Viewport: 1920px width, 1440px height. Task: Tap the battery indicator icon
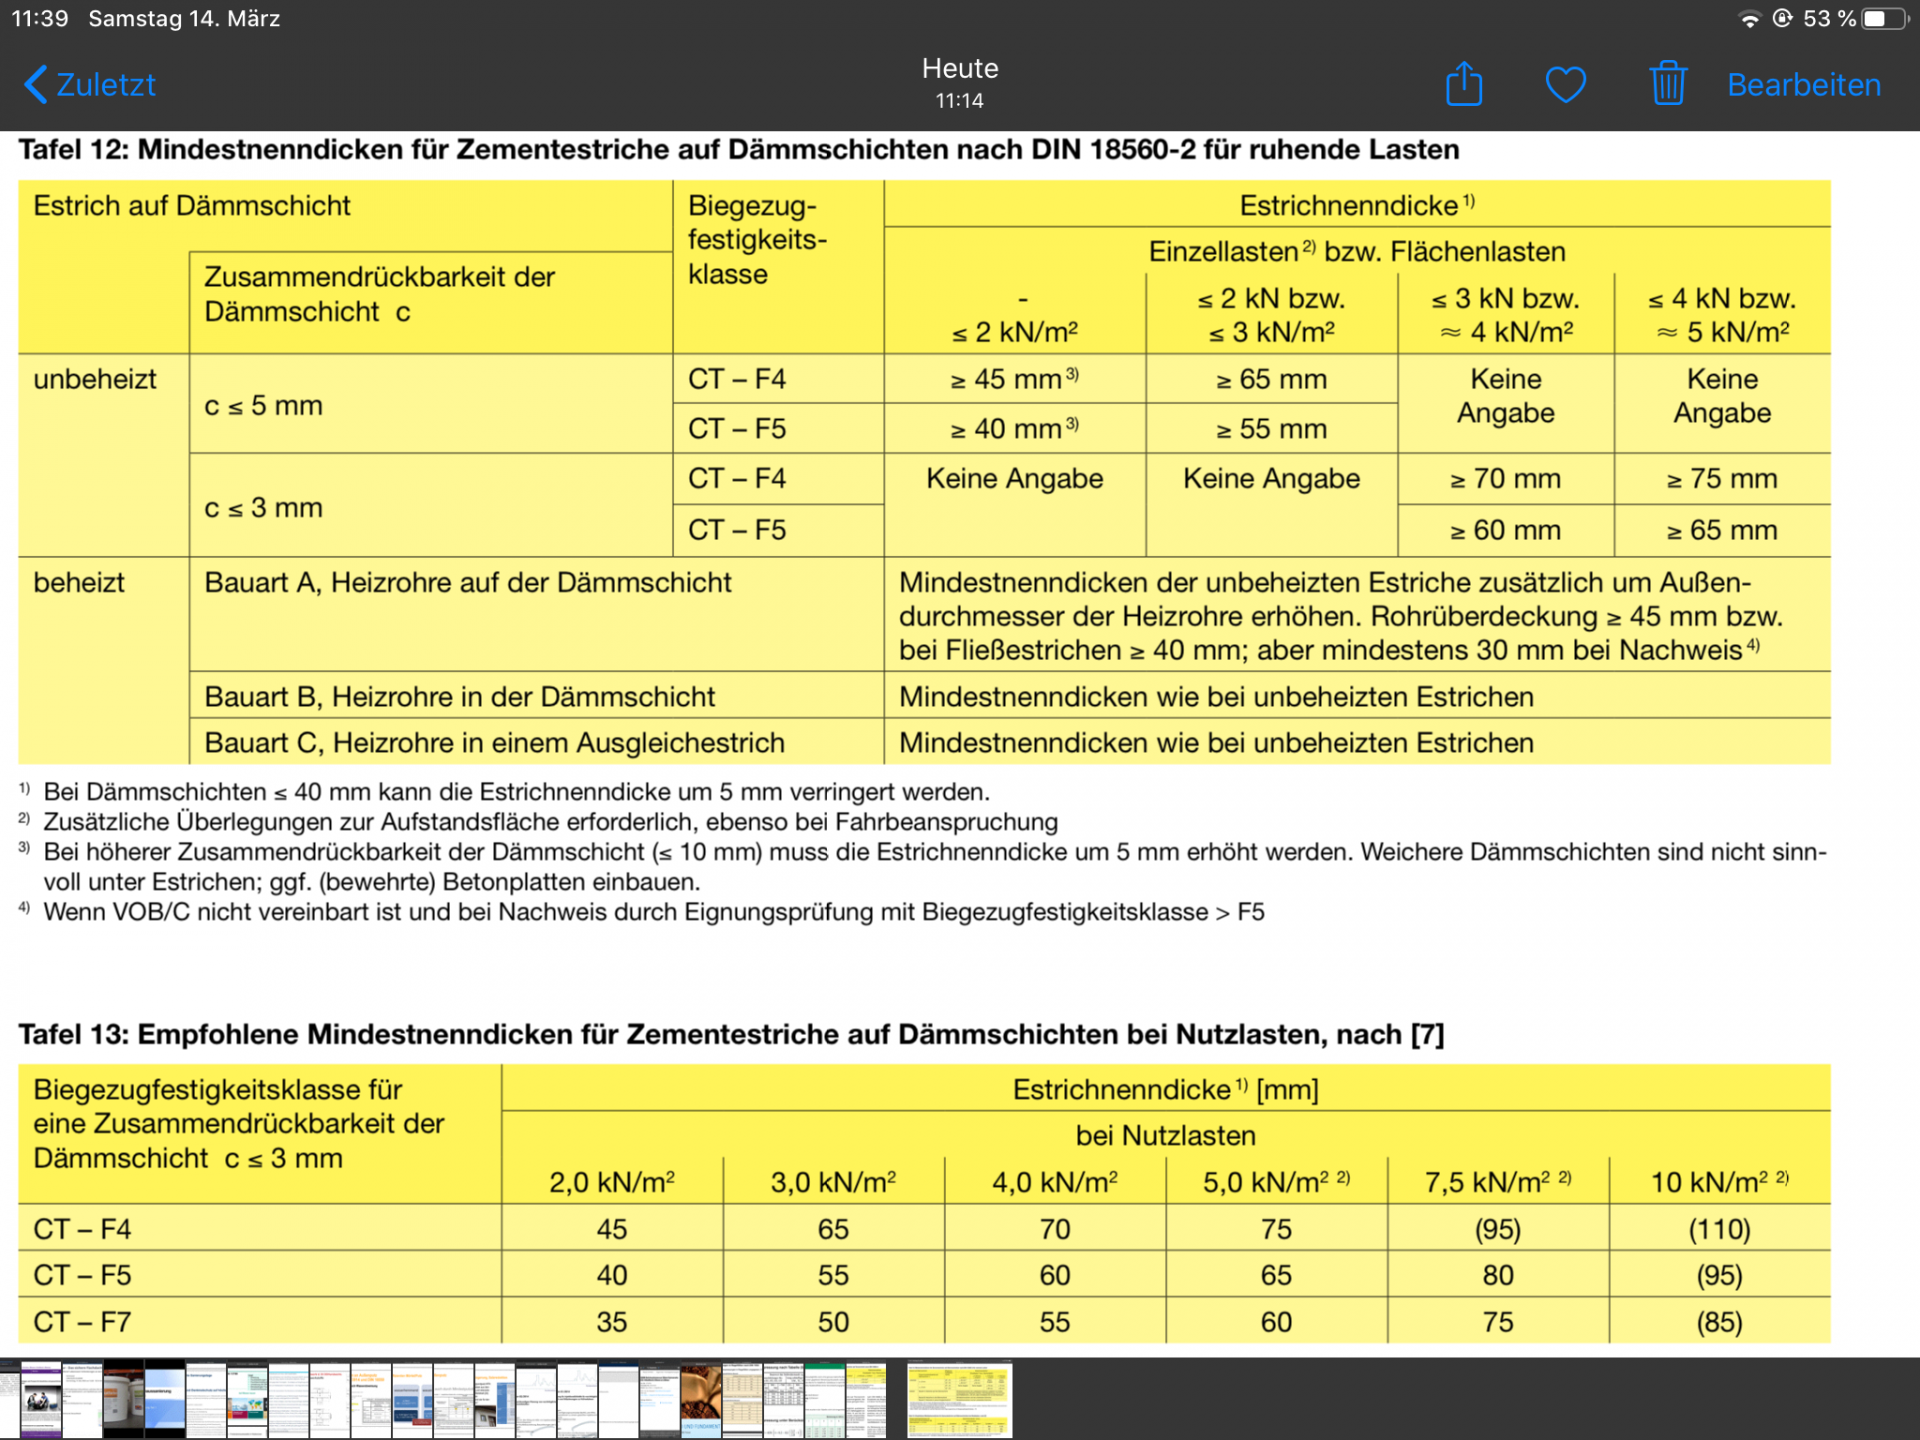[x=1885, y=19]
